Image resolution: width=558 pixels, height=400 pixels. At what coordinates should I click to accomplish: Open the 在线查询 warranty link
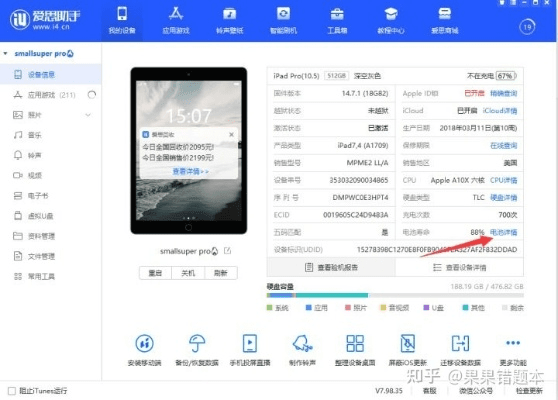(x=504, y=146)
